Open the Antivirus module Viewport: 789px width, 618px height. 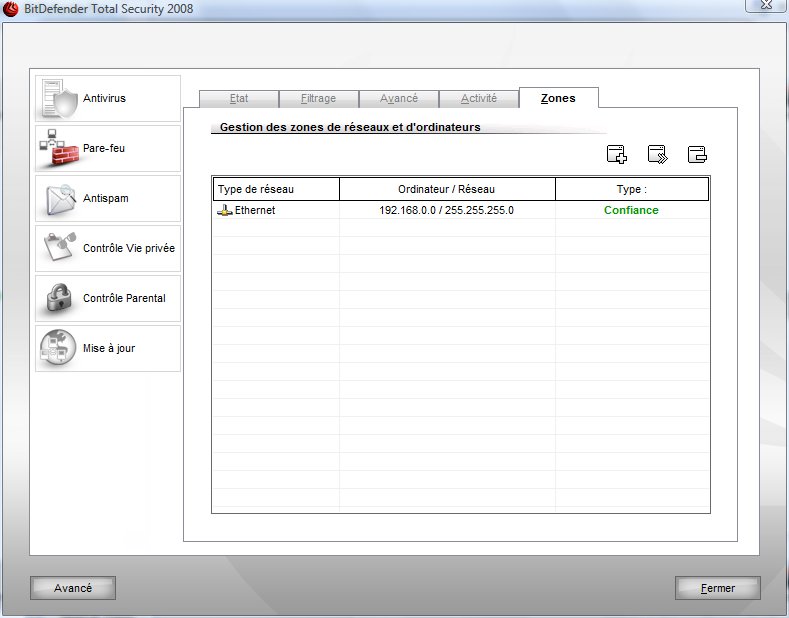point(108,99)
